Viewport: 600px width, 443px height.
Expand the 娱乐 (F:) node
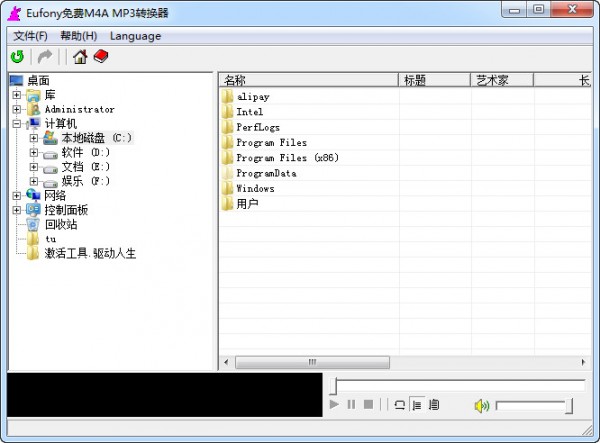[34, 181]
